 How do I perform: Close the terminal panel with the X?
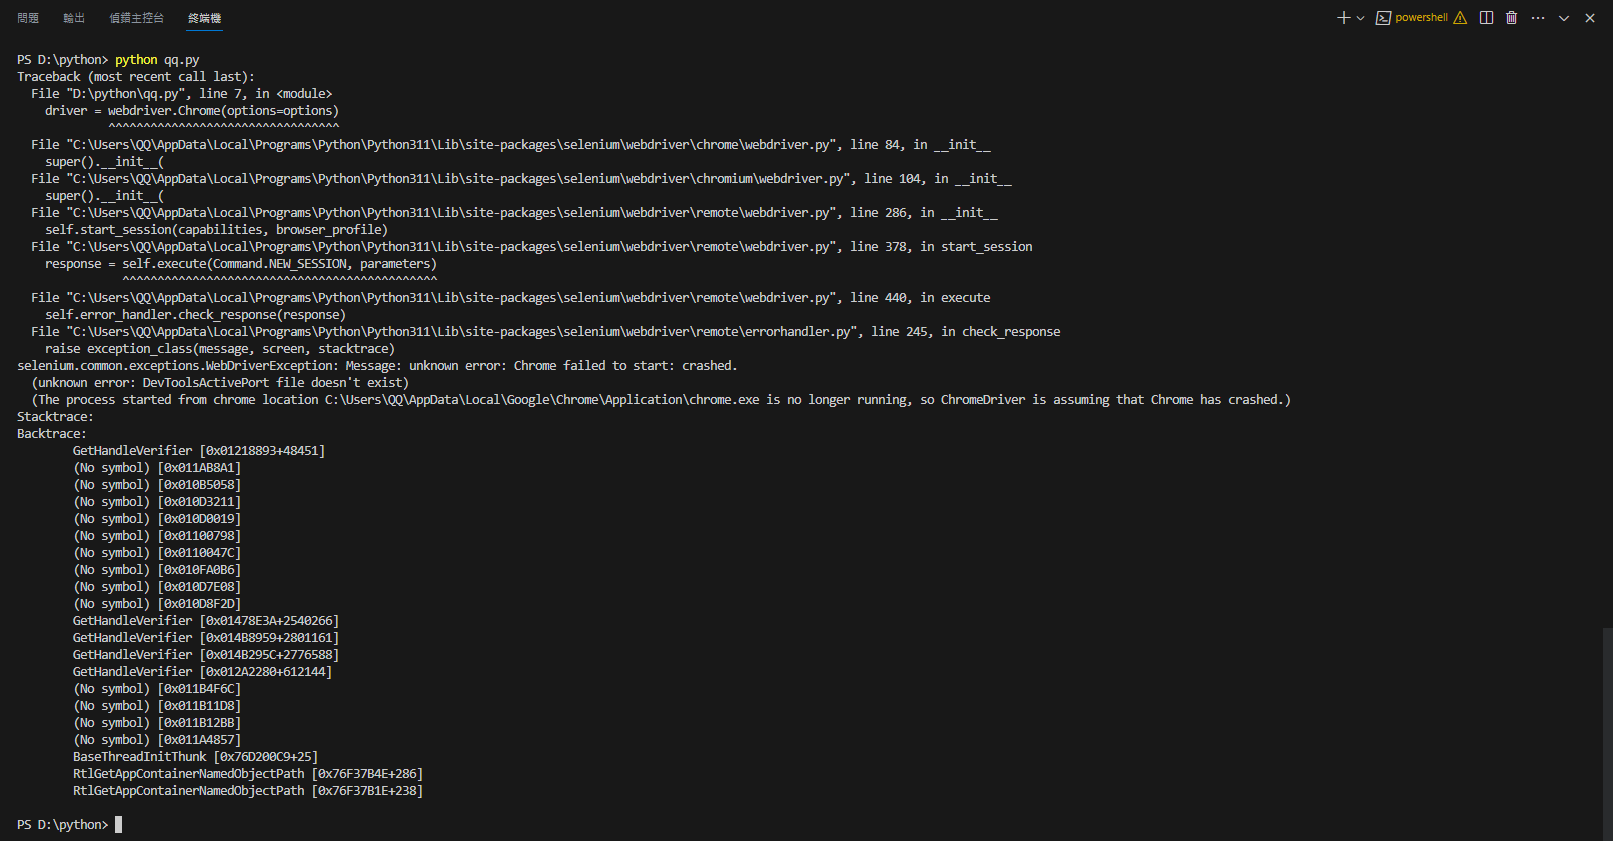point(1589,17)
